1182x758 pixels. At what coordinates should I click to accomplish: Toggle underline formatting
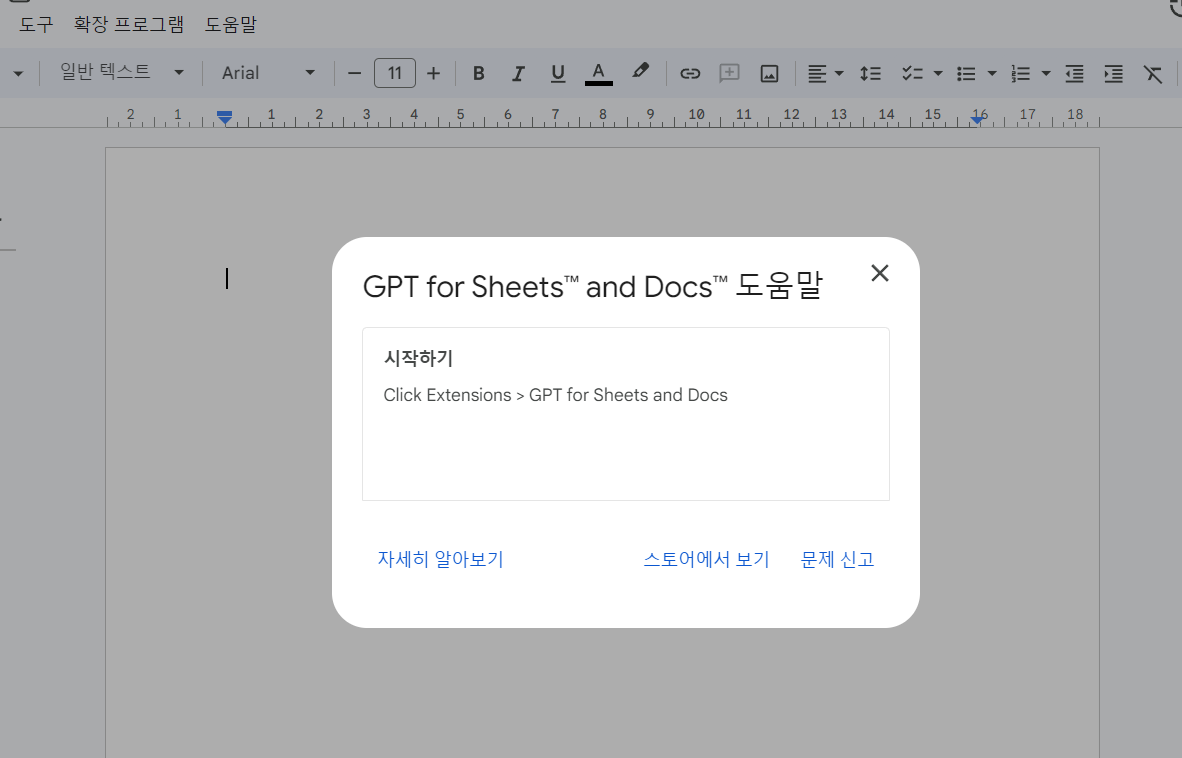coord(558,73)
